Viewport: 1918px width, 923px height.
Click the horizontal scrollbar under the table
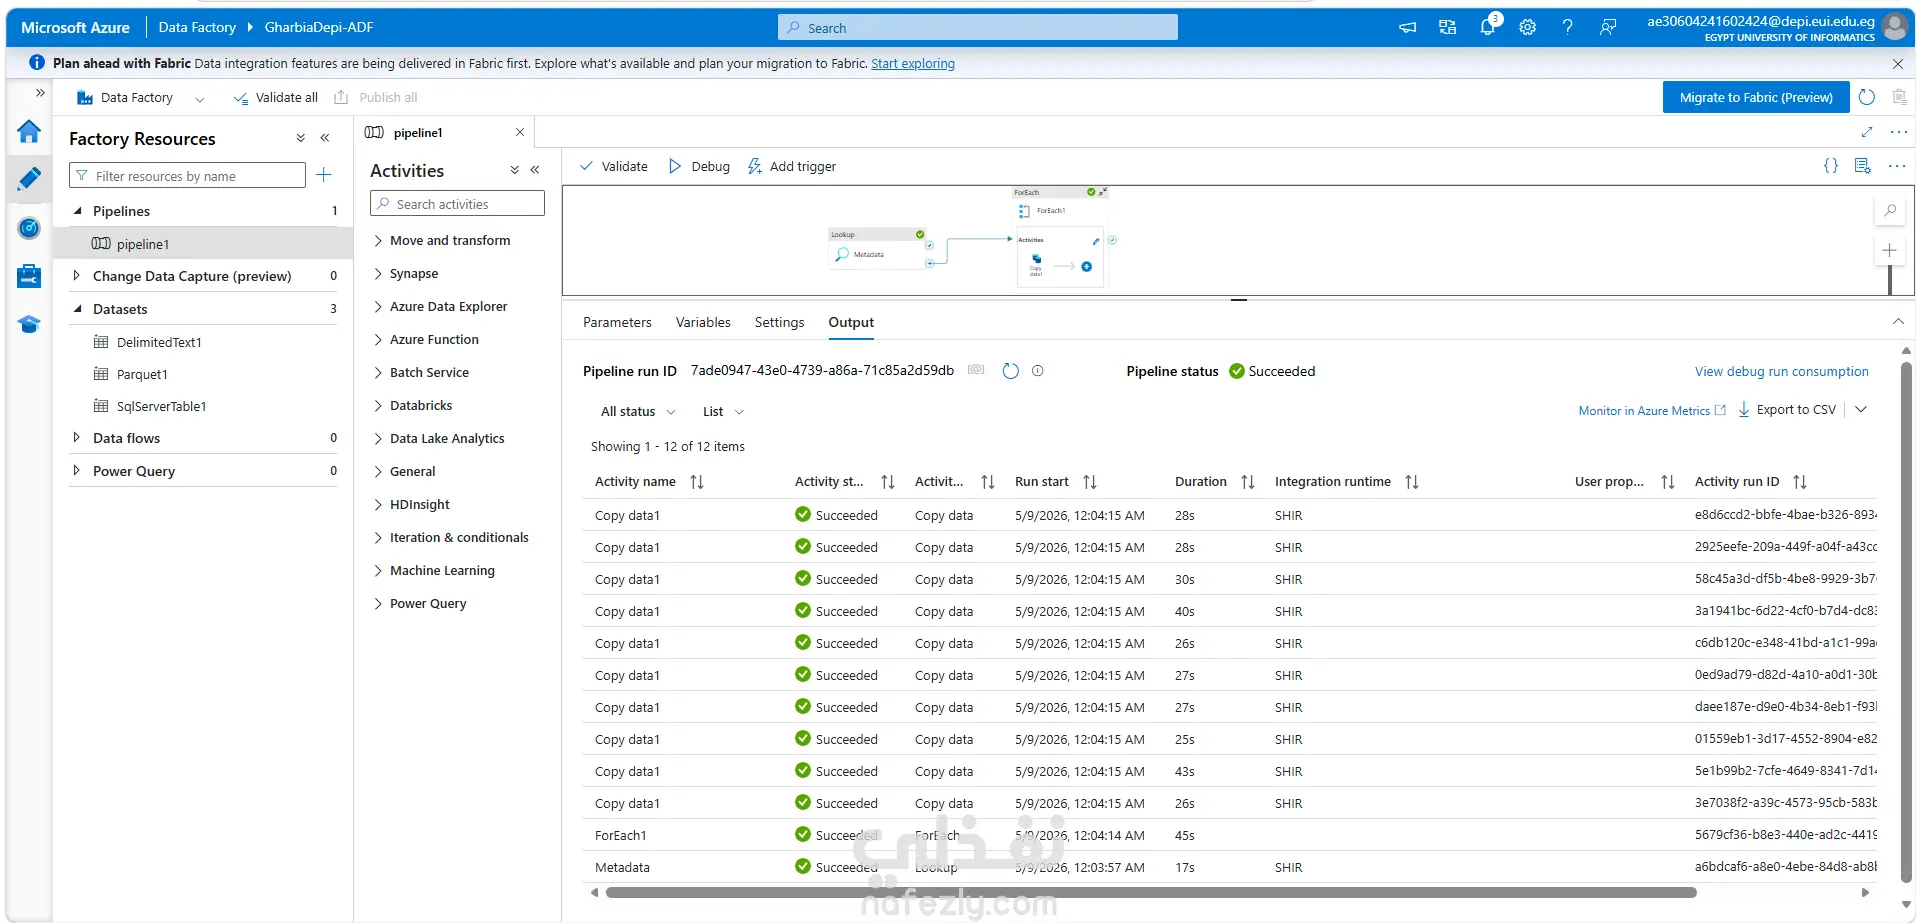click(1151, 892)
